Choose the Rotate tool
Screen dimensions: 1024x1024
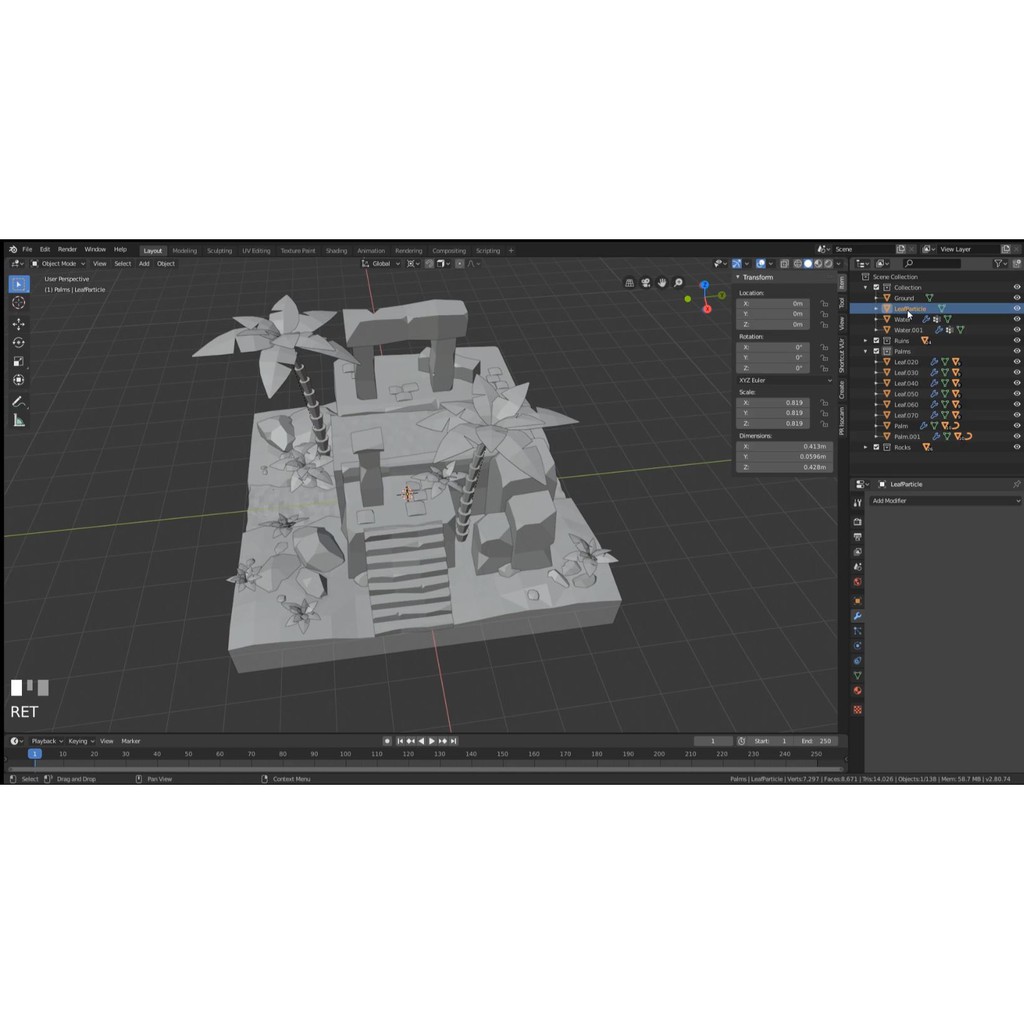click(x=18, y=343)
